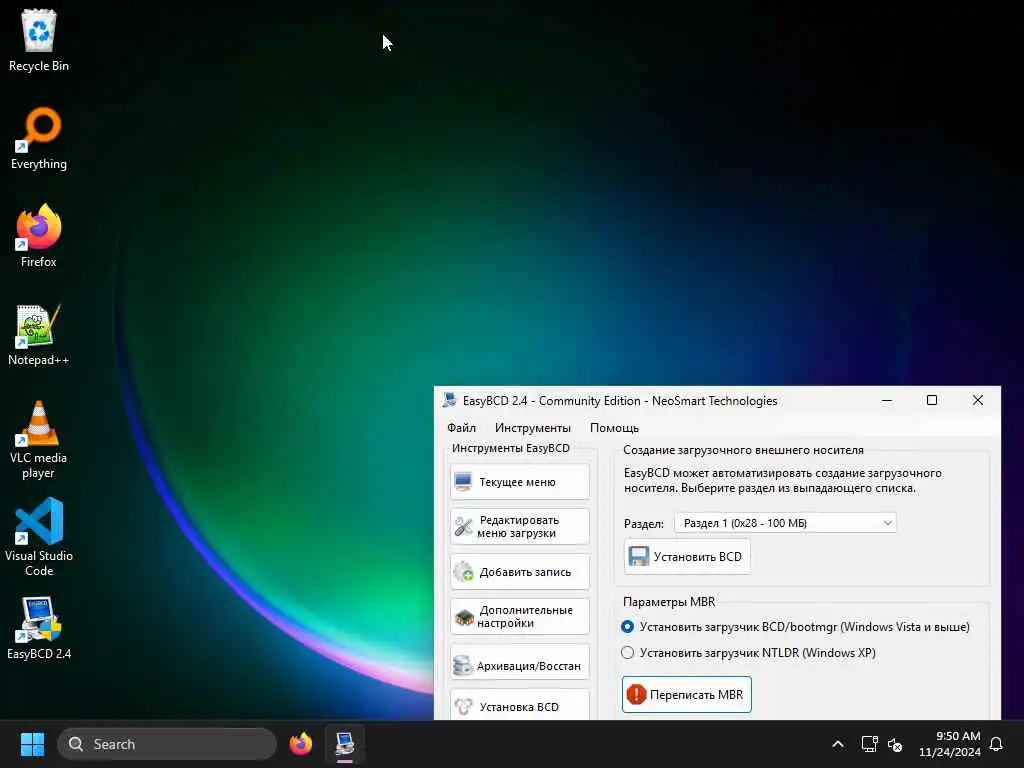Click the Установить BCD button
This screenshot has width=1024, height=768.
[x=686, y=557]
